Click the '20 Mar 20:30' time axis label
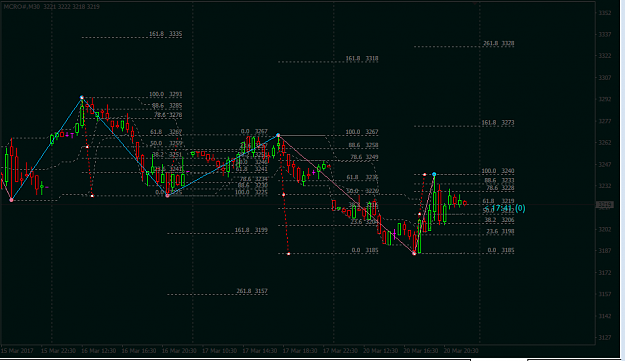The width and height of the screenshot is (625, 361). tap(461, 351)
